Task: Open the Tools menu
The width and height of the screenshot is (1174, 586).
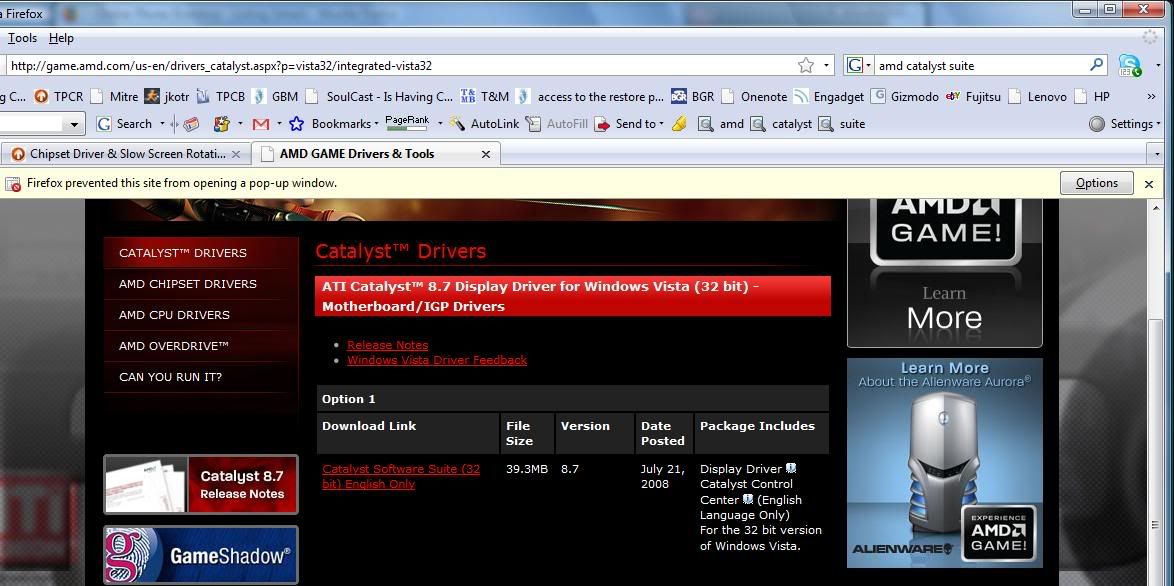Action: [22, 38]
